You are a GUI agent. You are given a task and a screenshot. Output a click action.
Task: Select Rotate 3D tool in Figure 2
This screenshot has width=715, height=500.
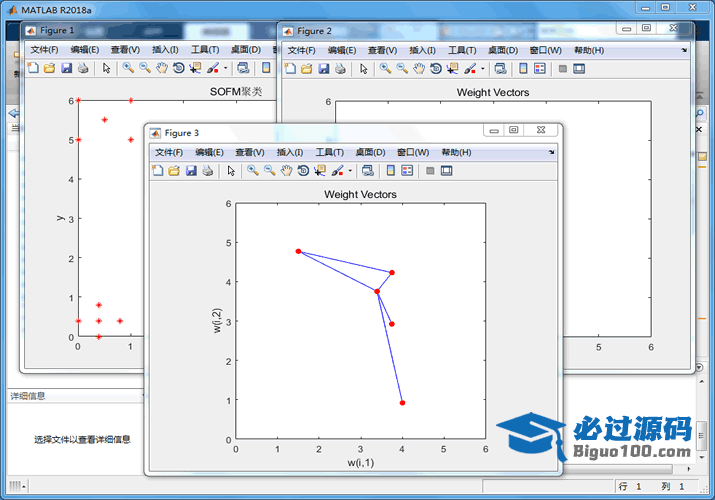click(x=436, y=69)
